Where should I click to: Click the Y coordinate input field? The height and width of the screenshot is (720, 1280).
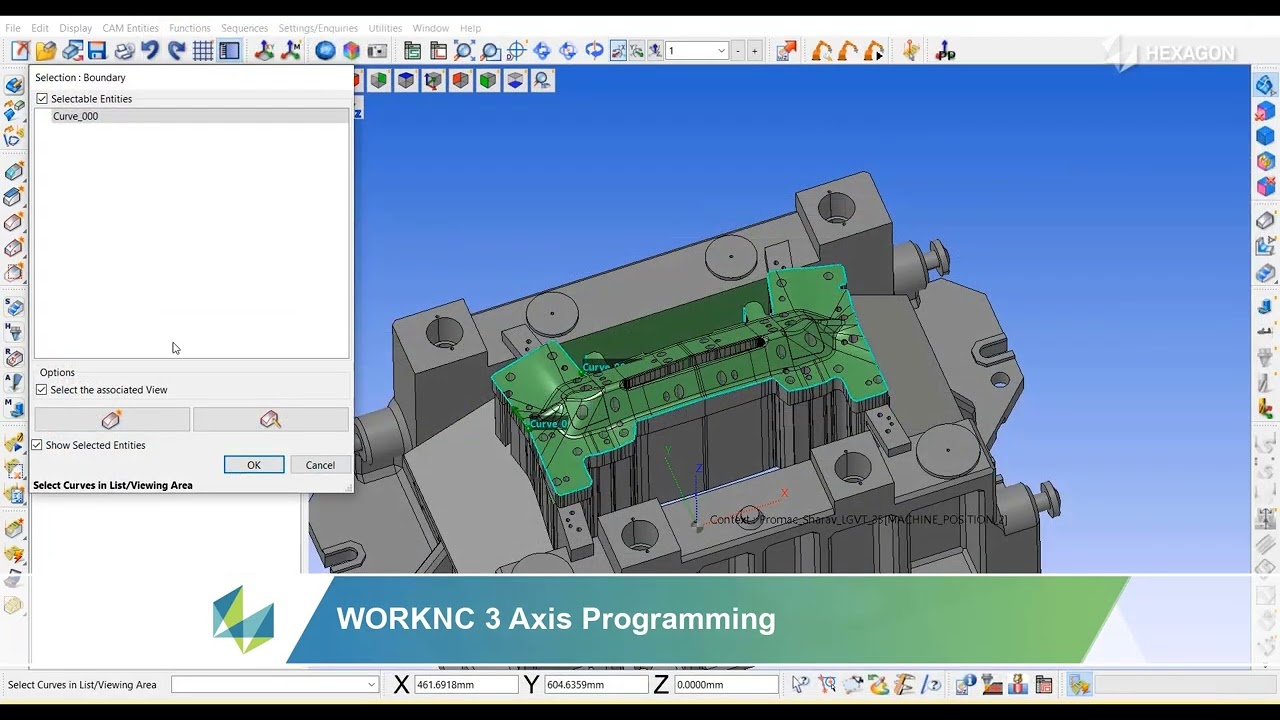click(x=595, y=685)
